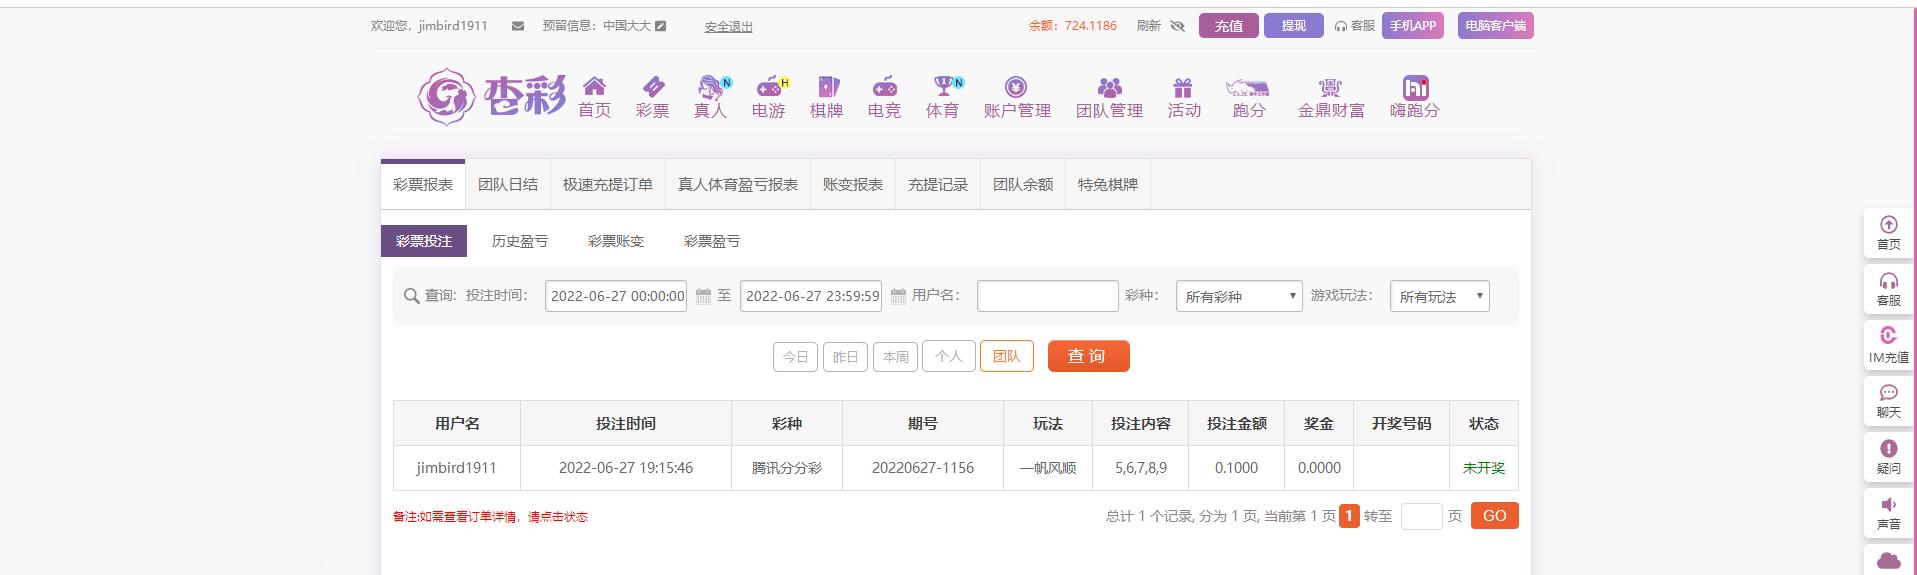Click the 刷新 refresh balance link
The image size is (1917, 575).
1148,26
